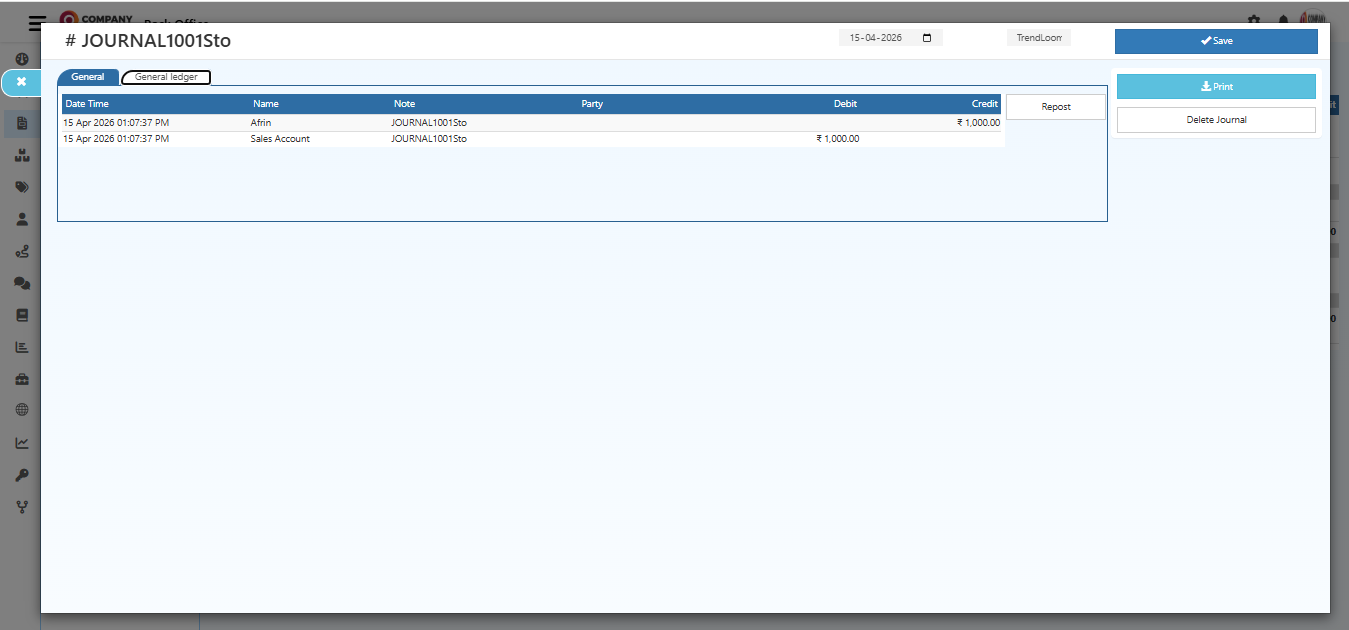Select the Afrin credit entry row

pos(500,122)
